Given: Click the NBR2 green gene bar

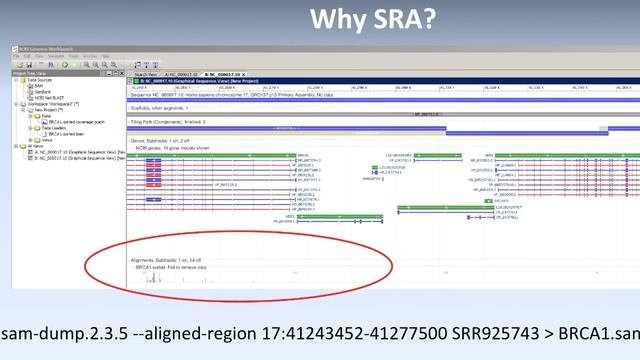Looking at the screenshot, I should coord(340,217).
